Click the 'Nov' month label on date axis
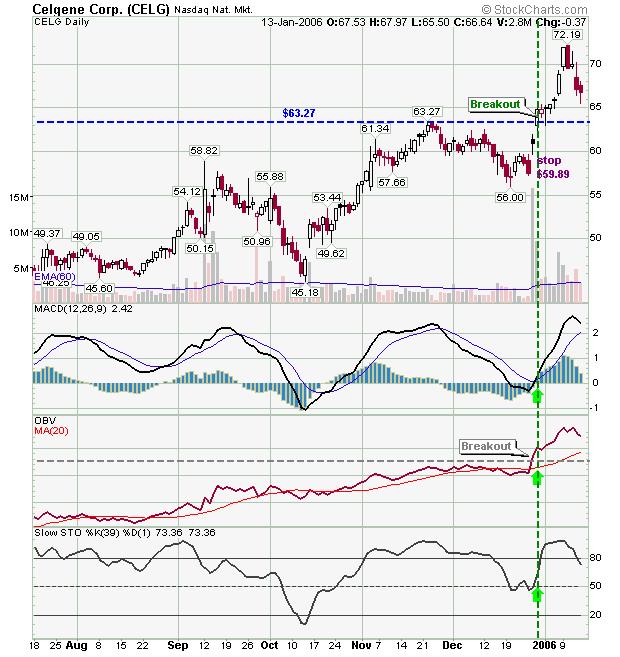The image size is (620, 657). 361,645
